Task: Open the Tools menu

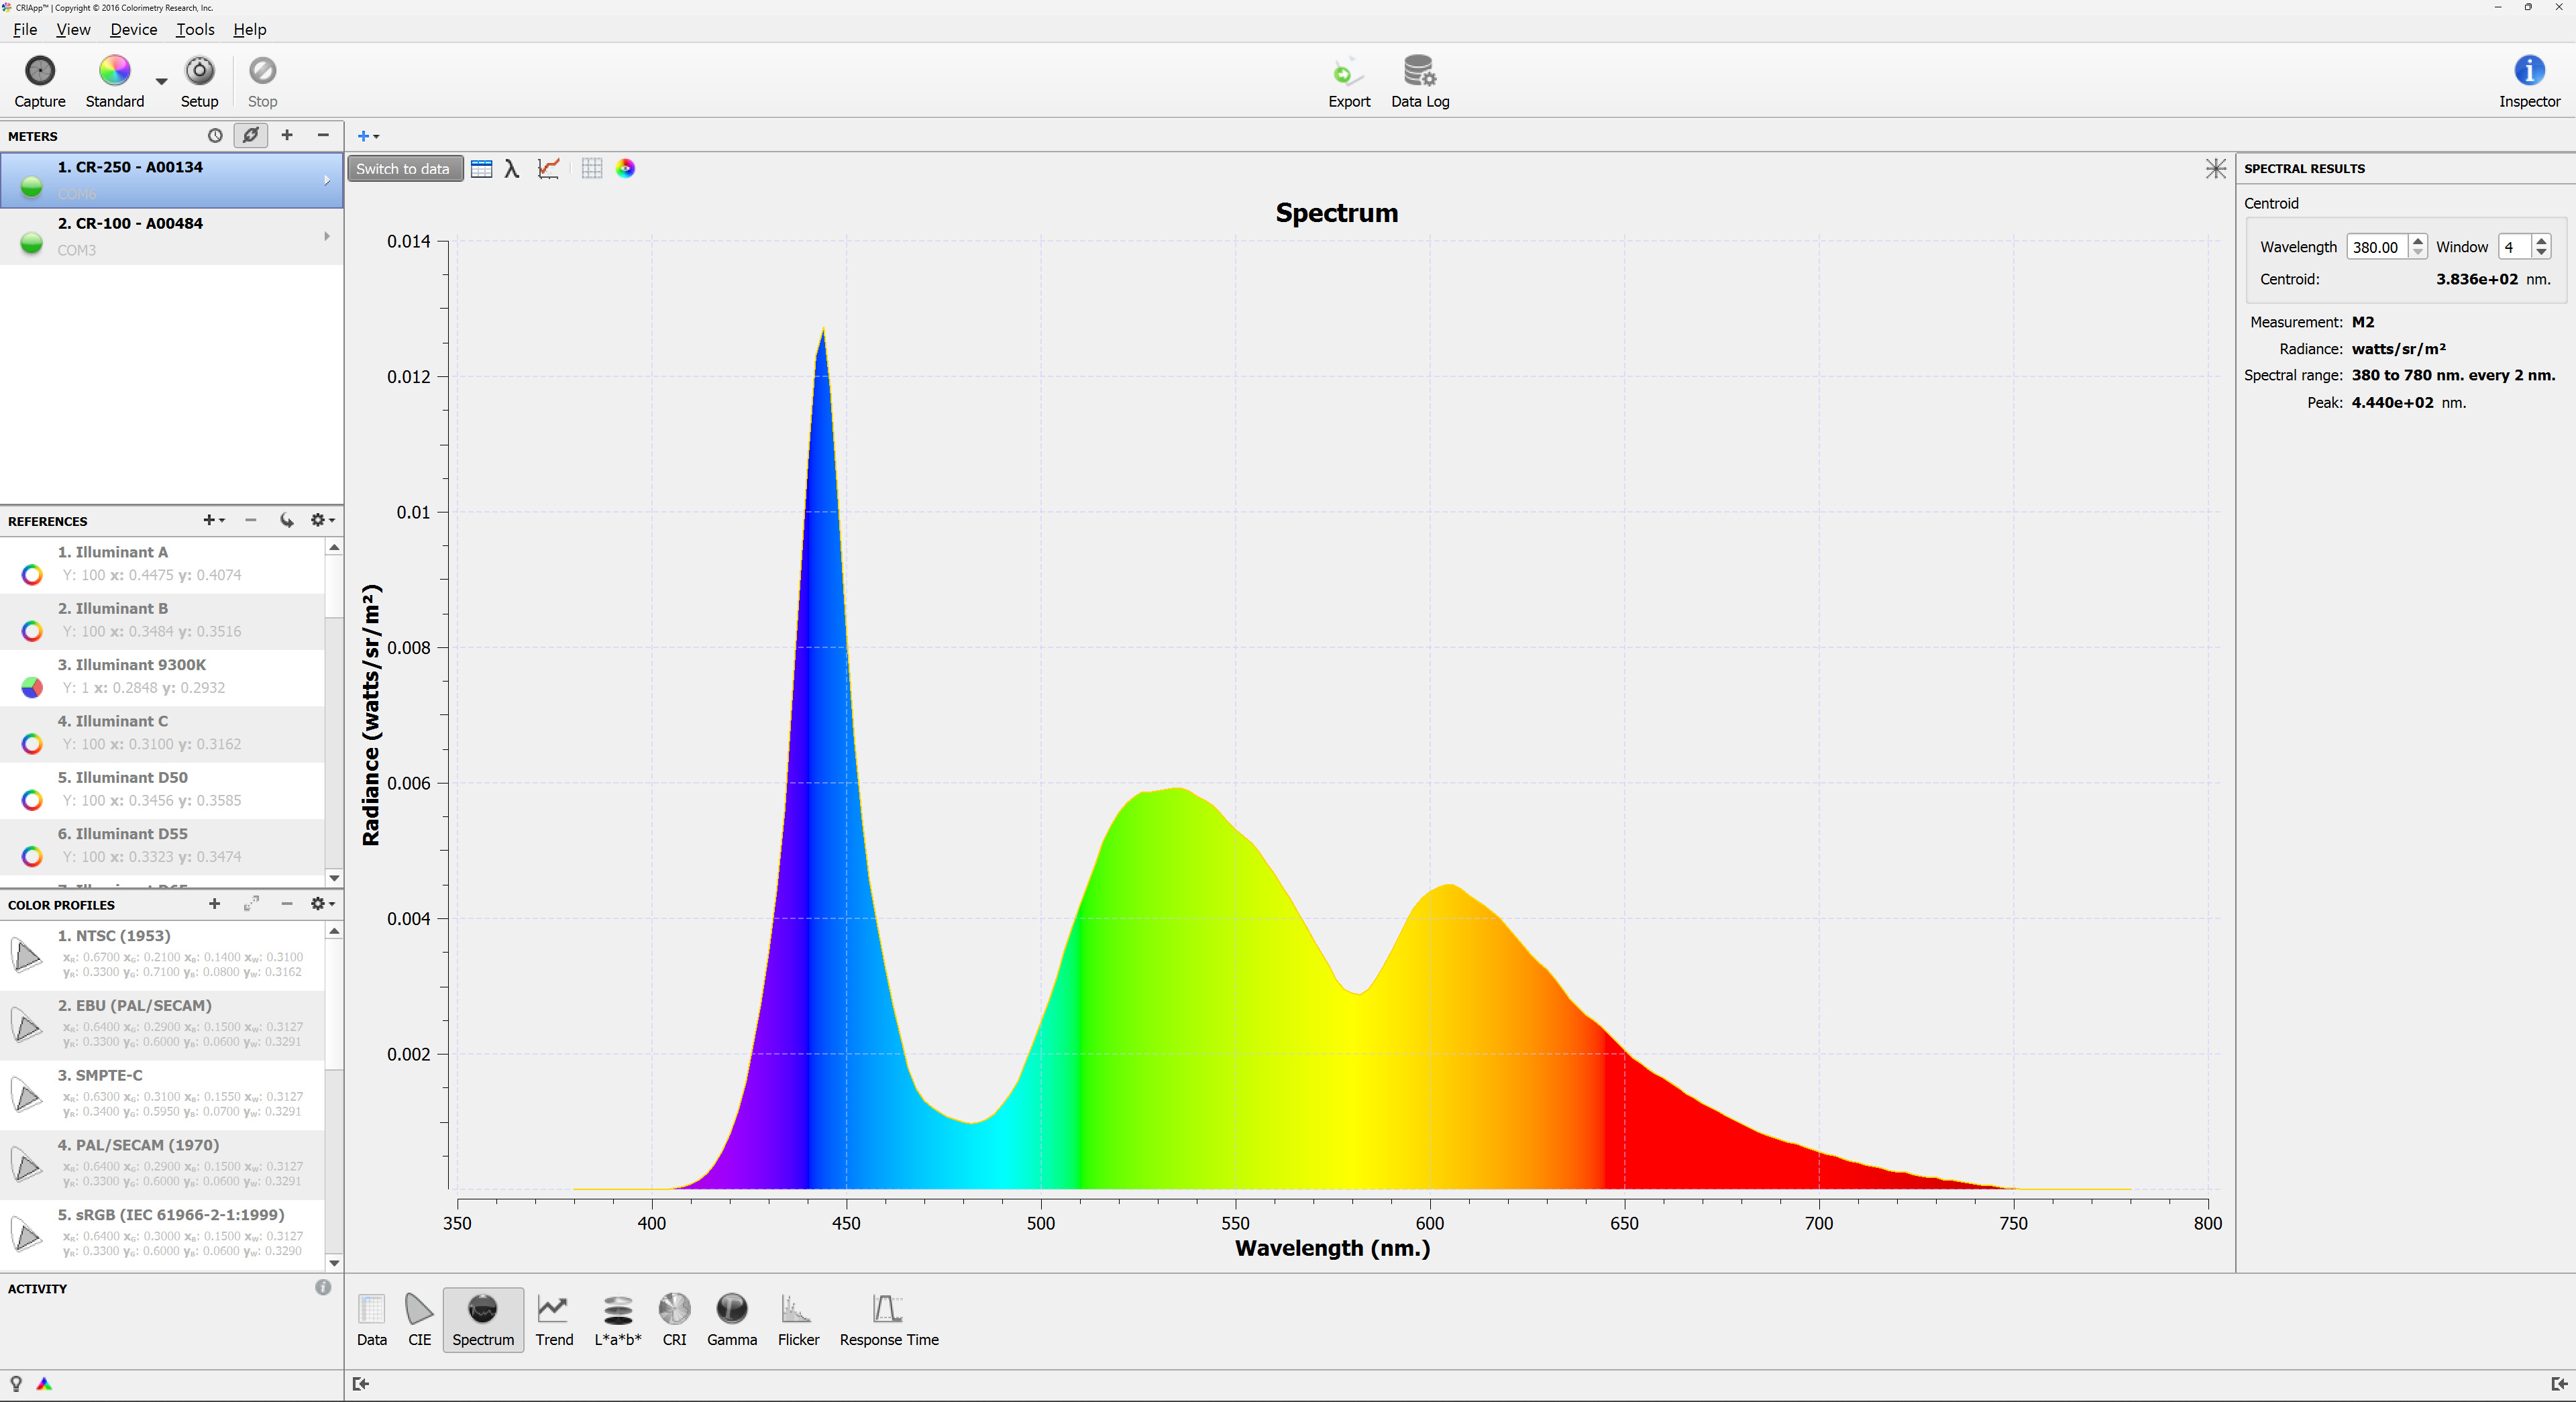Action: point(195,29)
